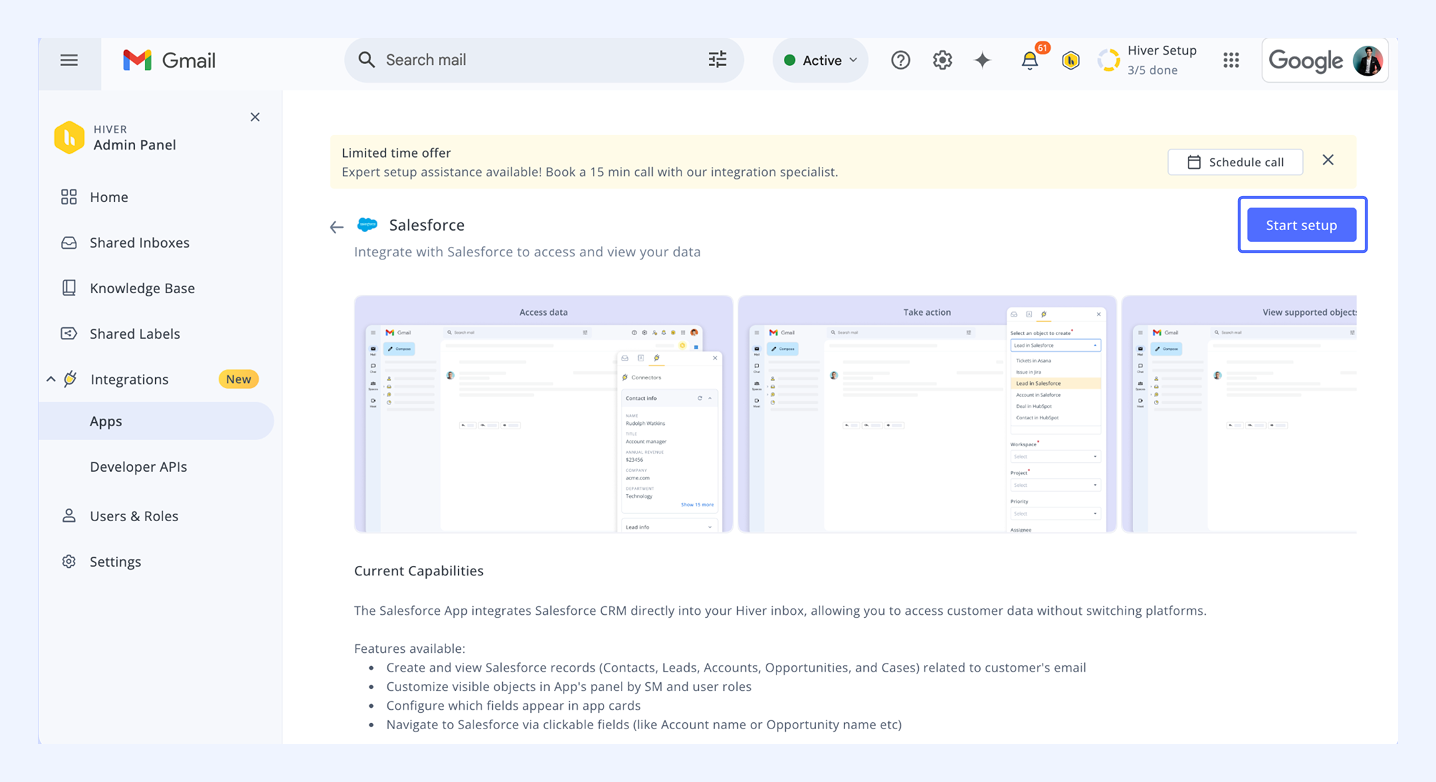Click the Features available text
This screenshot has height=782, width=1436.
410,648
